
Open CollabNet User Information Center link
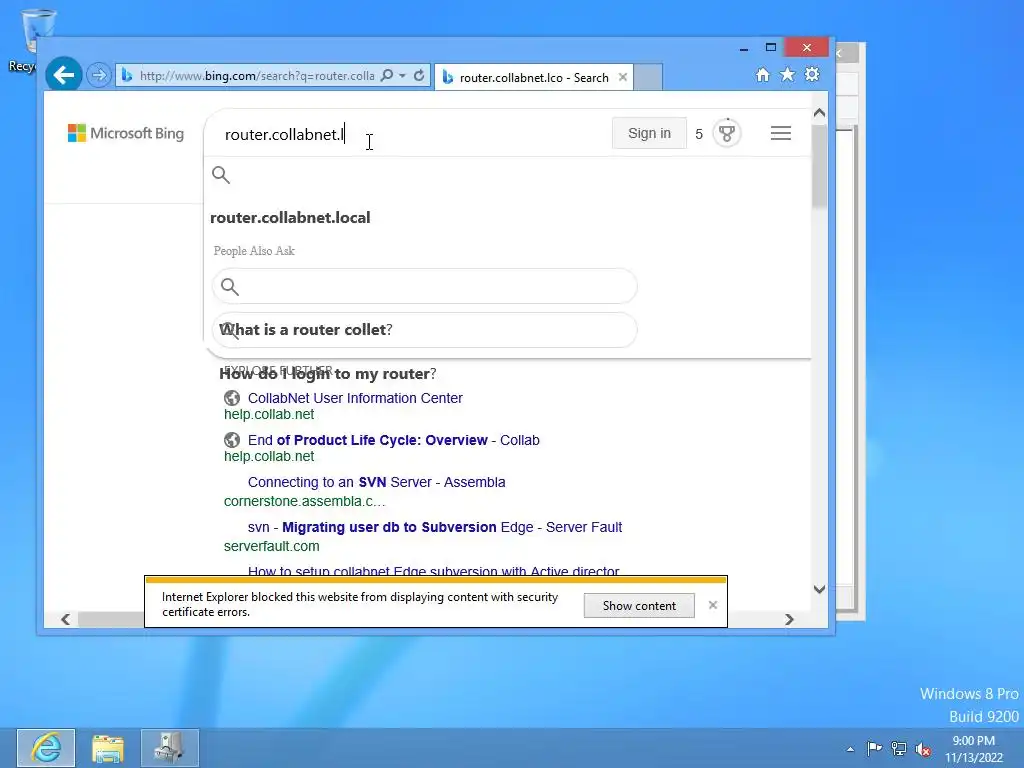click(x=355, y=398)
